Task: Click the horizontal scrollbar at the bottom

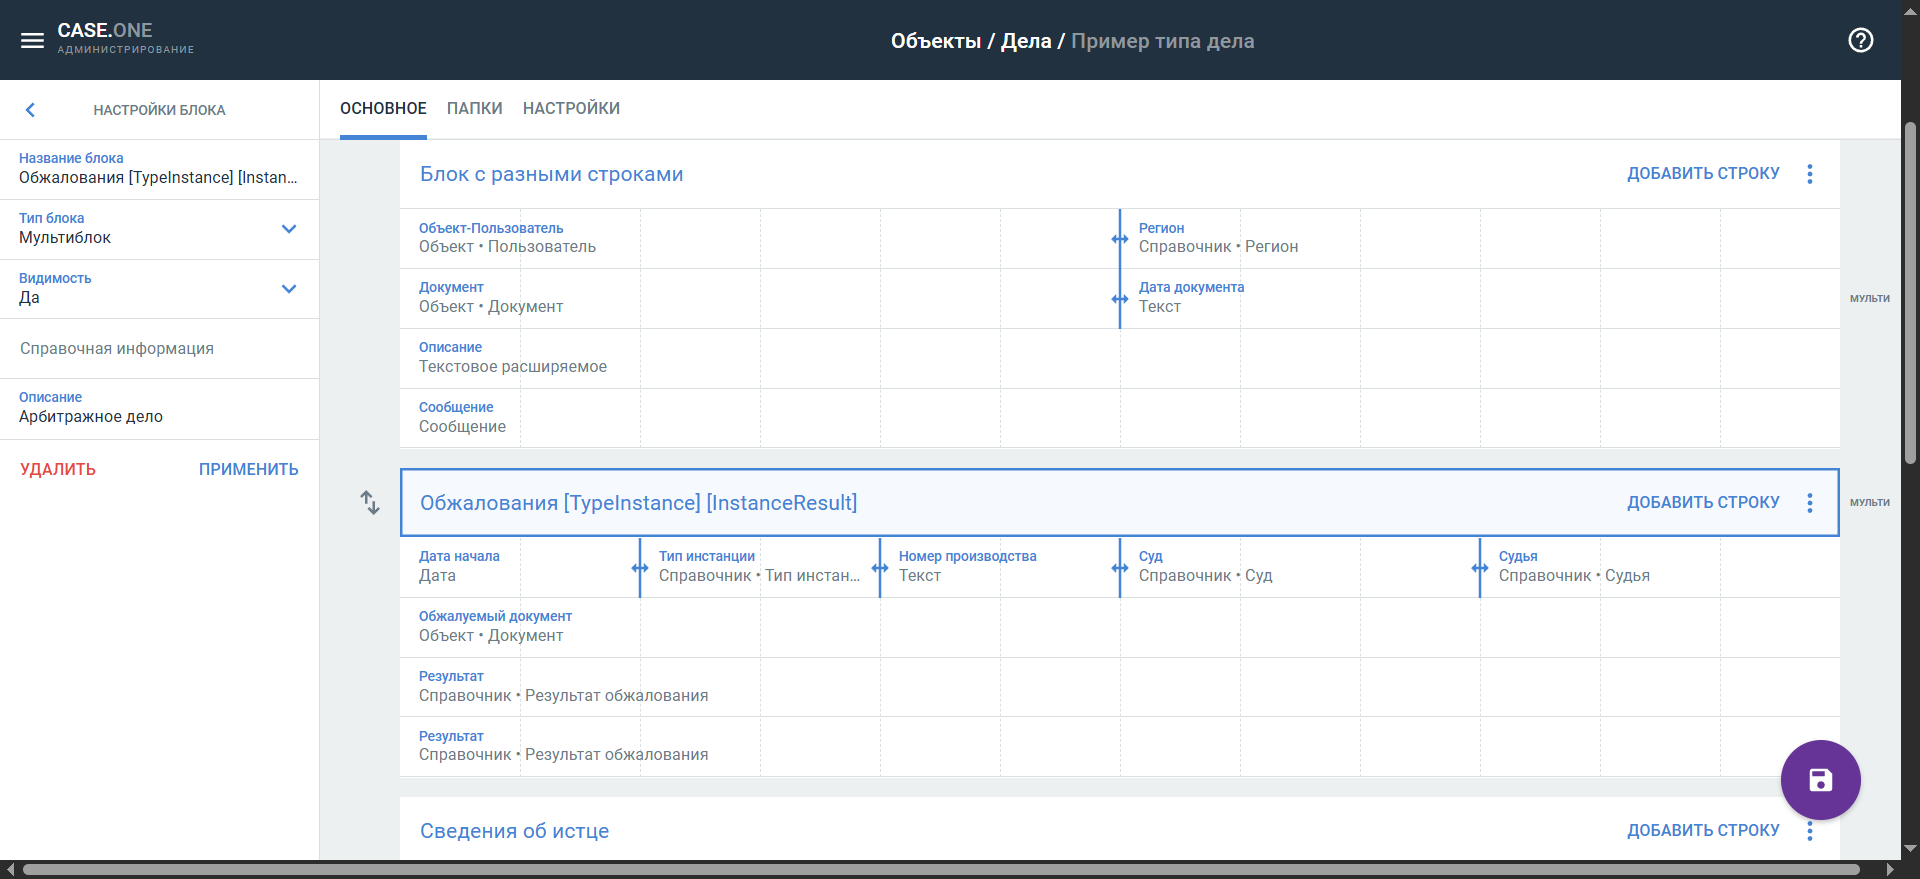Action: click(x=940, y=870)
